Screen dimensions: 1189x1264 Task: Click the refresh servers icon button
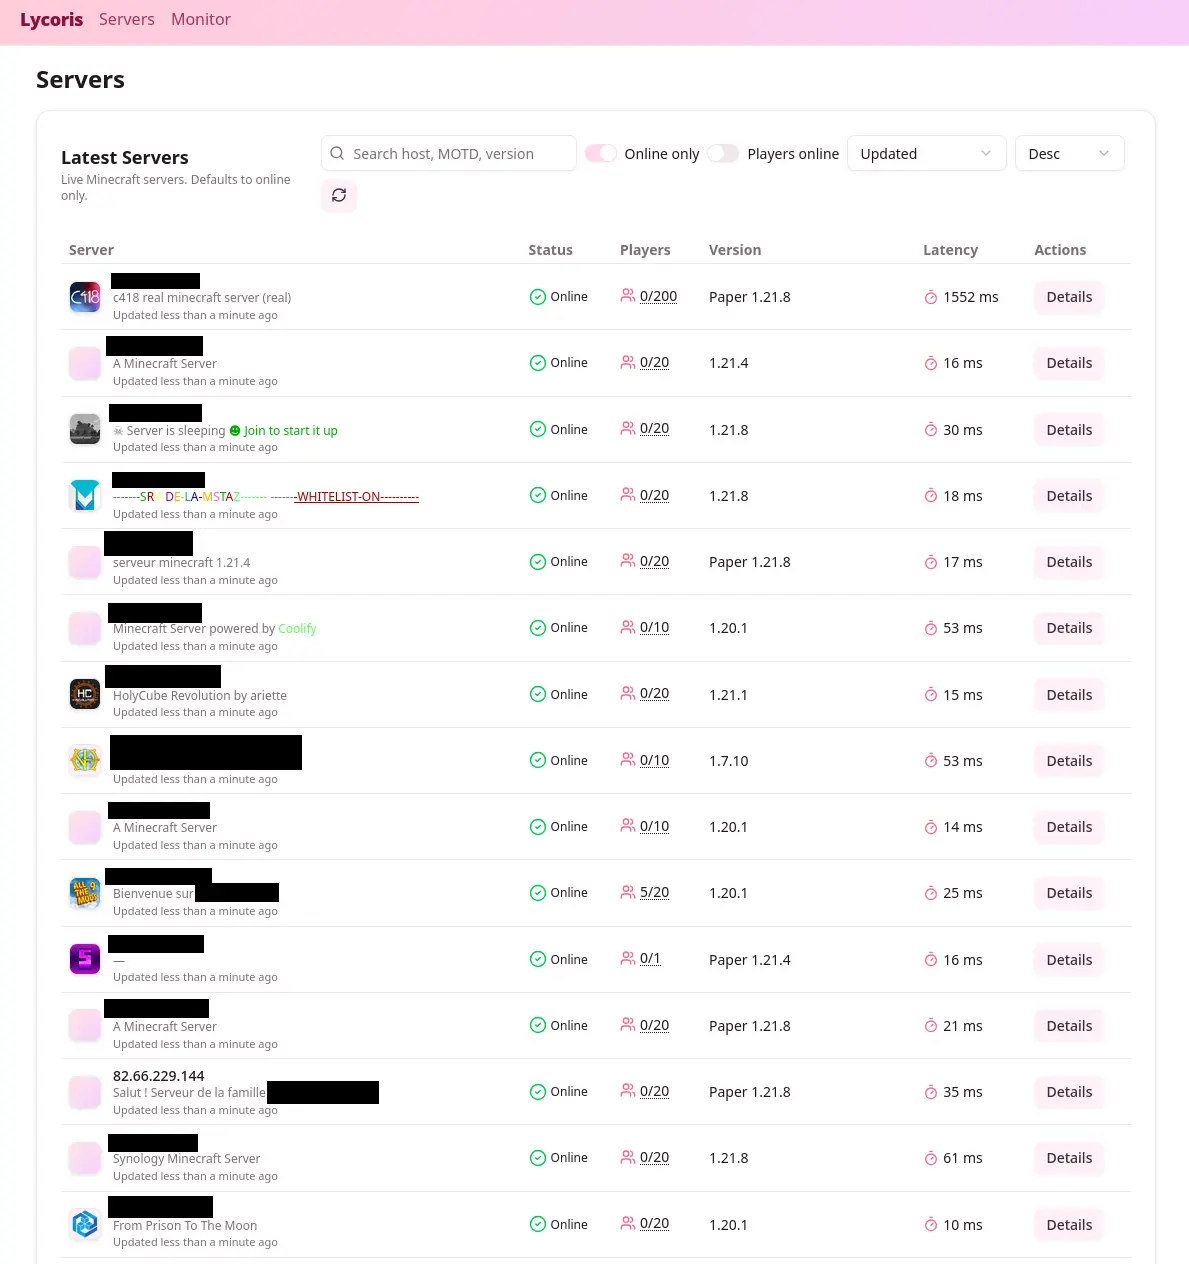339,195
